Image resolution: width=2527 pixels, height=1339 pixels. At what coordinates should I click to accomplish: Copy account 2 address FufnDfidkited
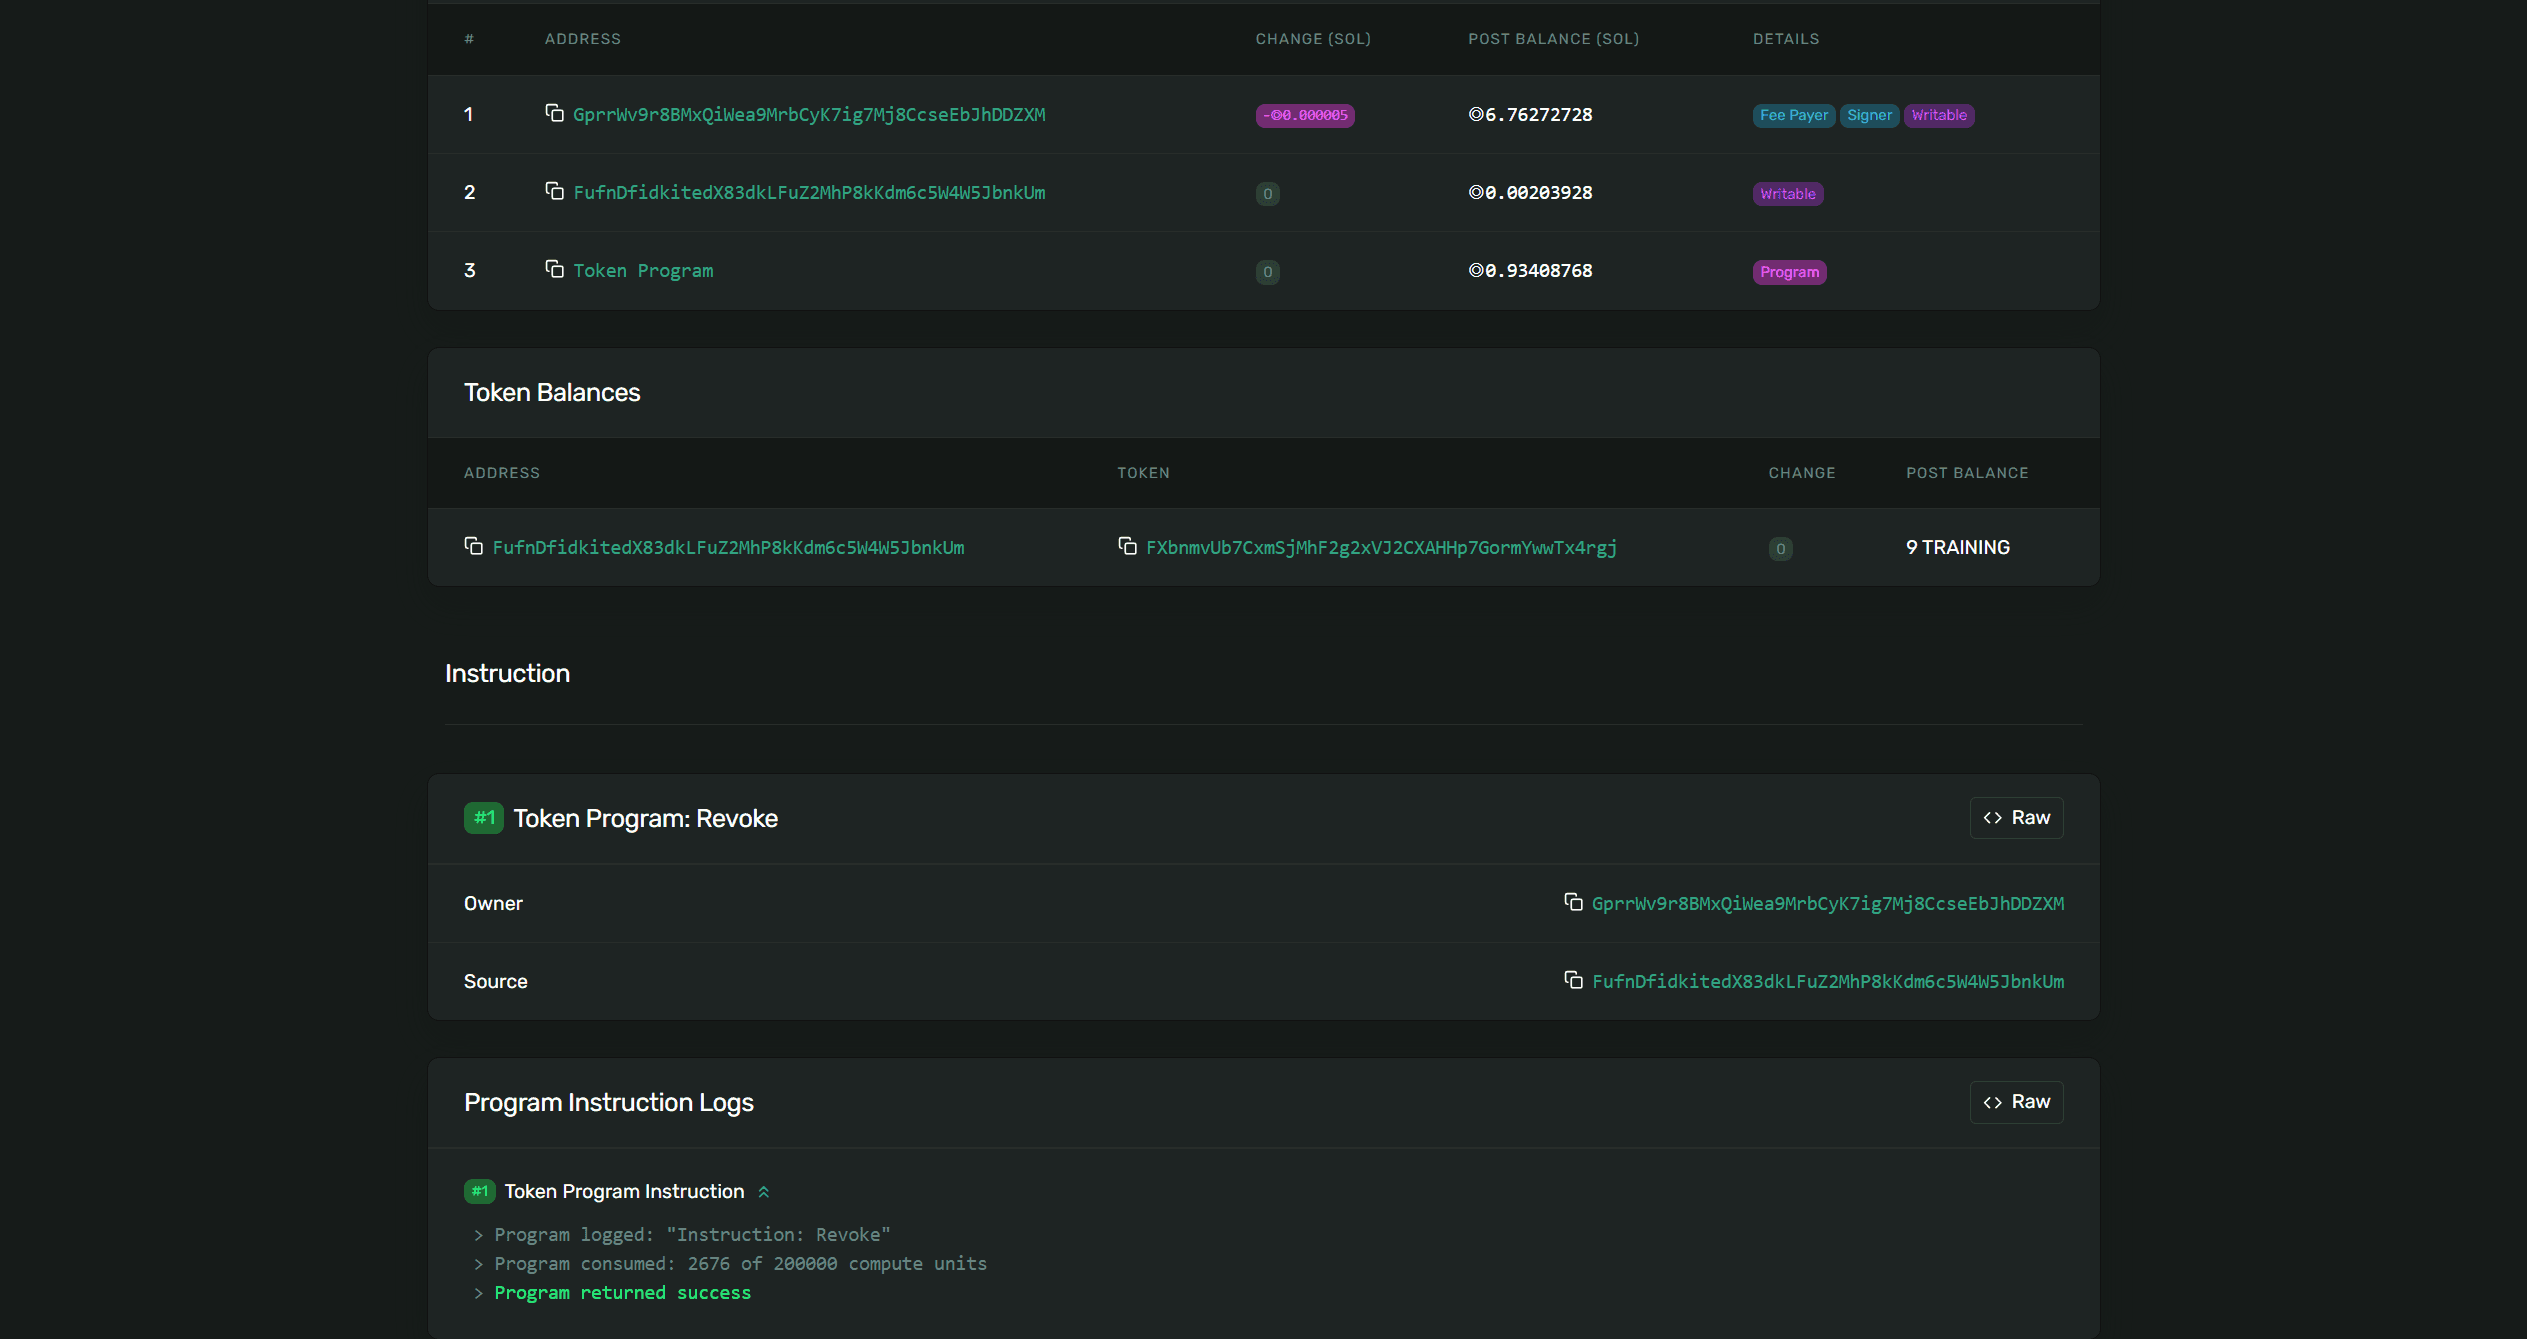tap(556, 192)
